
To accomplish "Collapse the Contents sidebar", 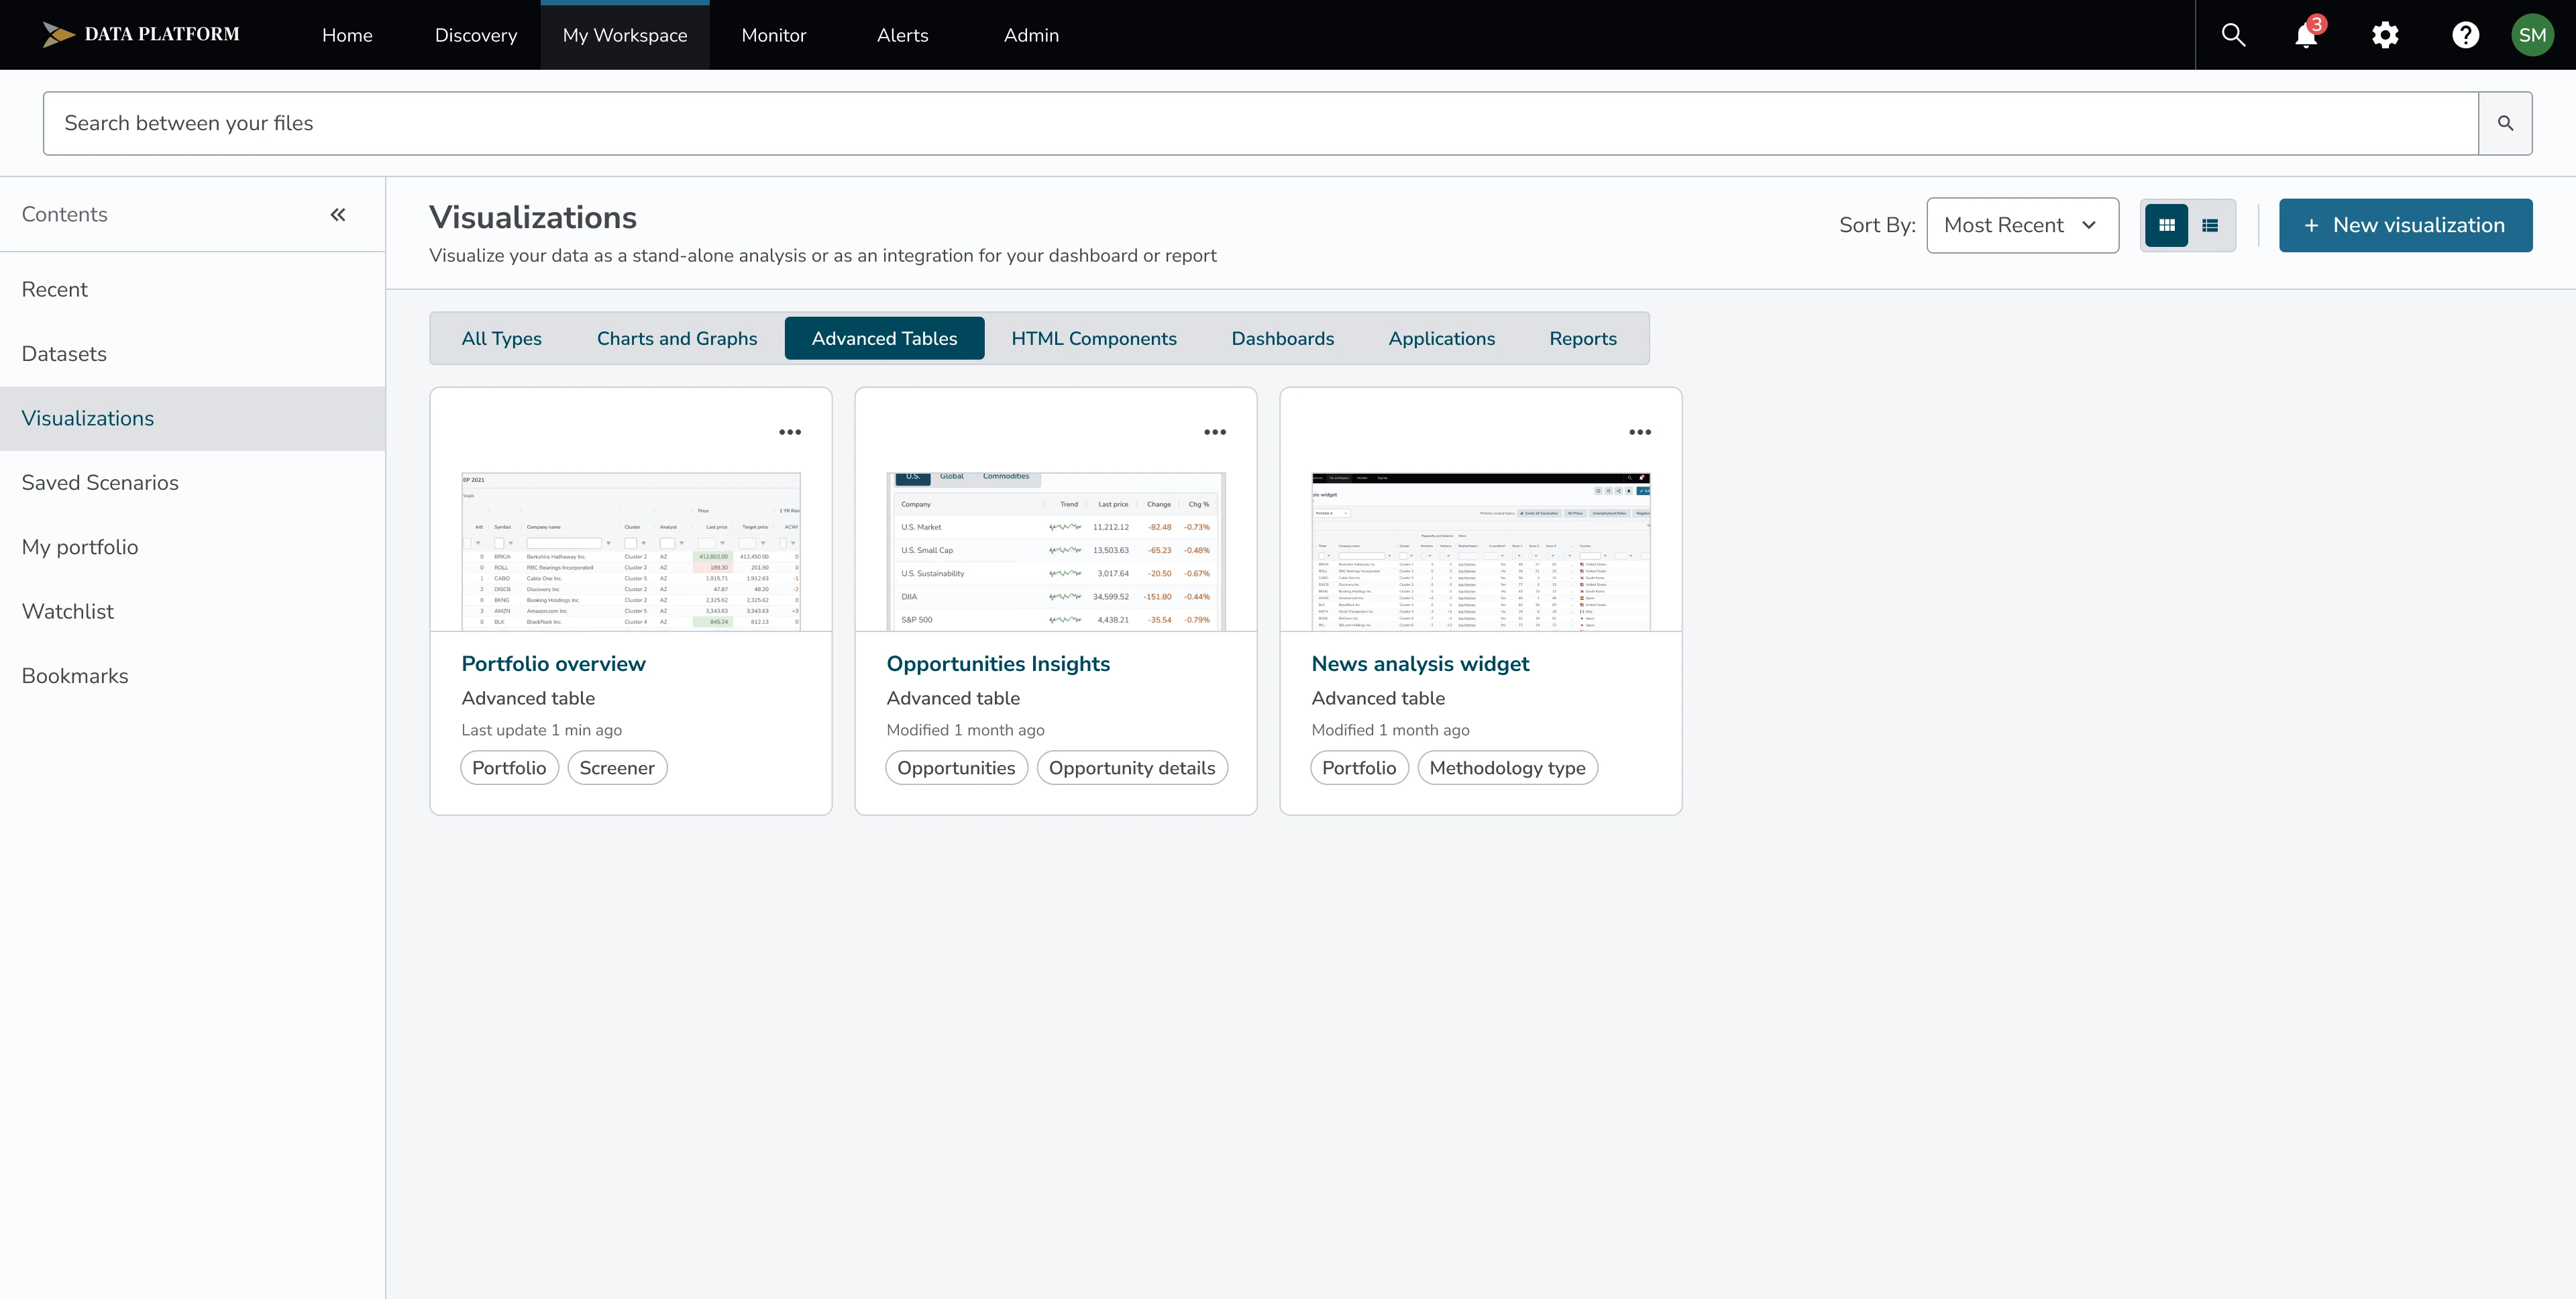I will (338, 214).
